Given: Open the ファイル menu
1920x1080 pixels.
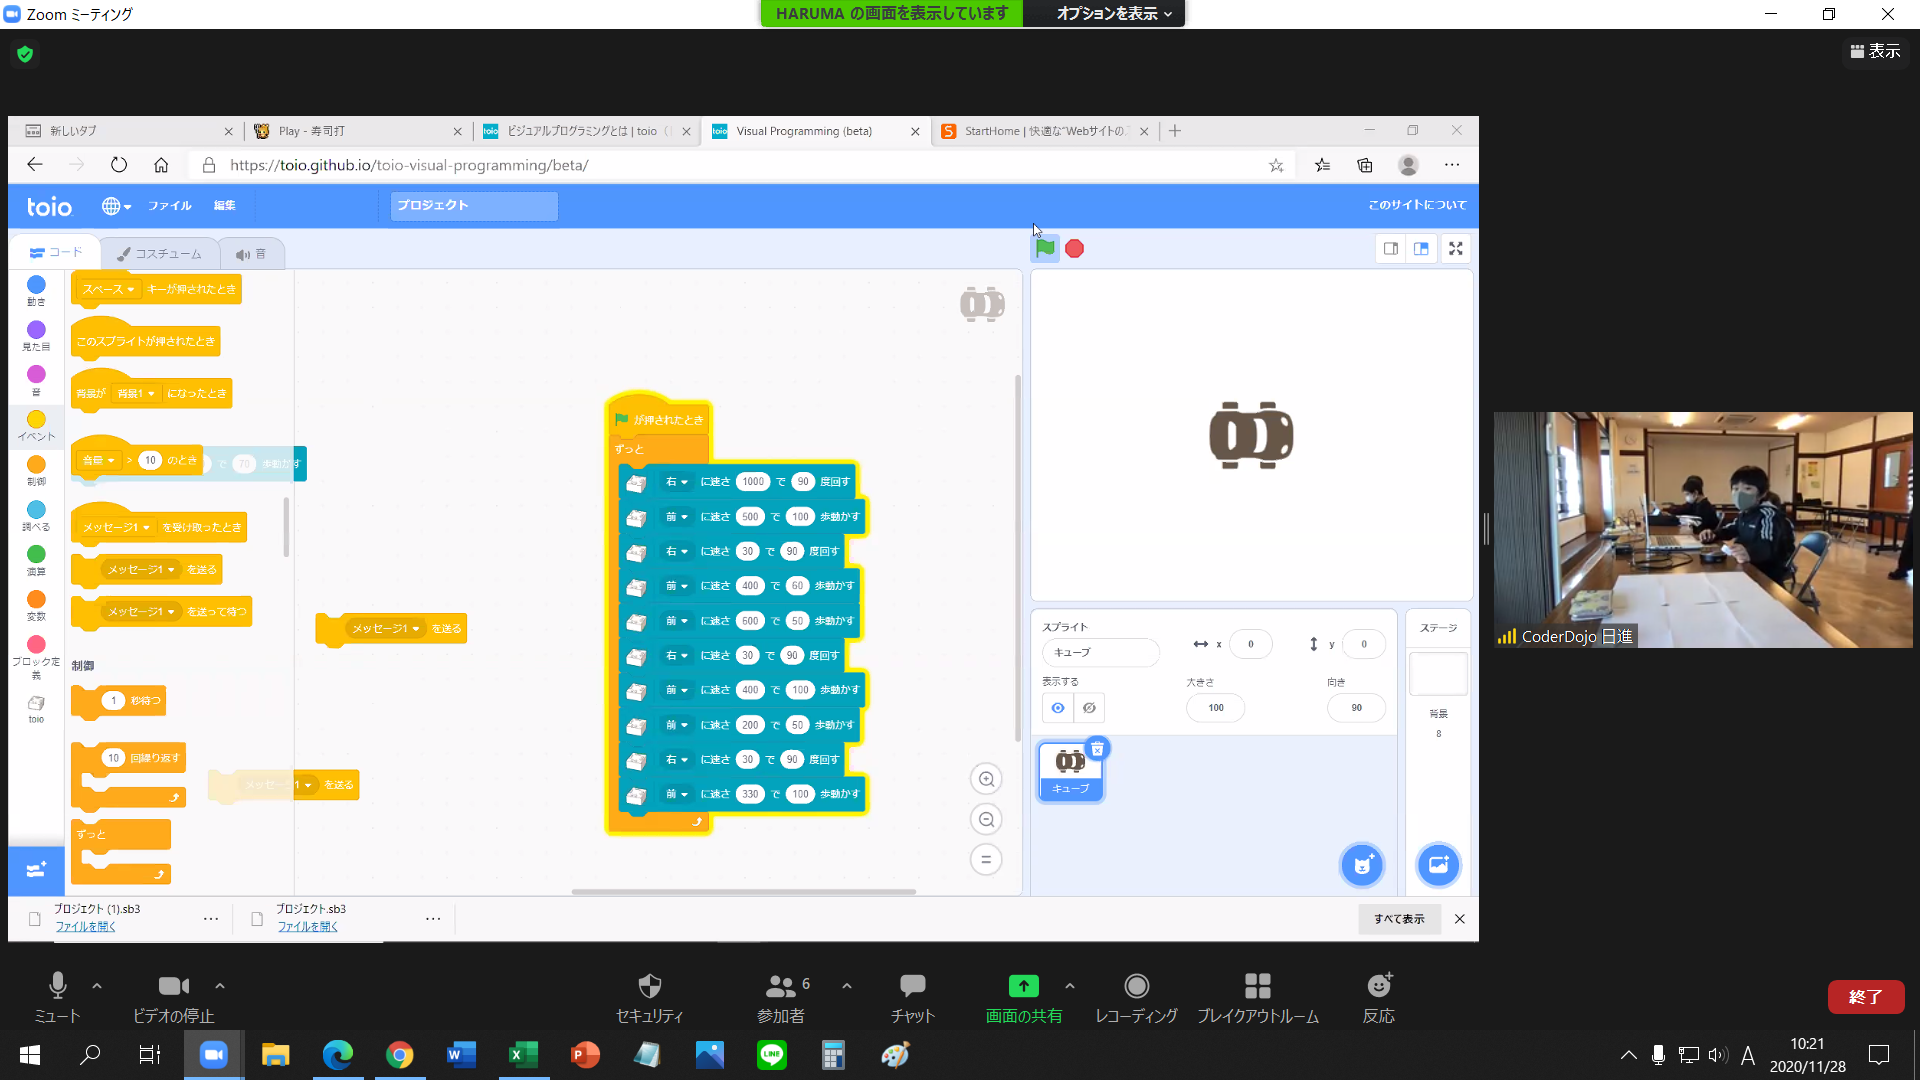Looking at the screenshot, I should click(x=170, y=205).
